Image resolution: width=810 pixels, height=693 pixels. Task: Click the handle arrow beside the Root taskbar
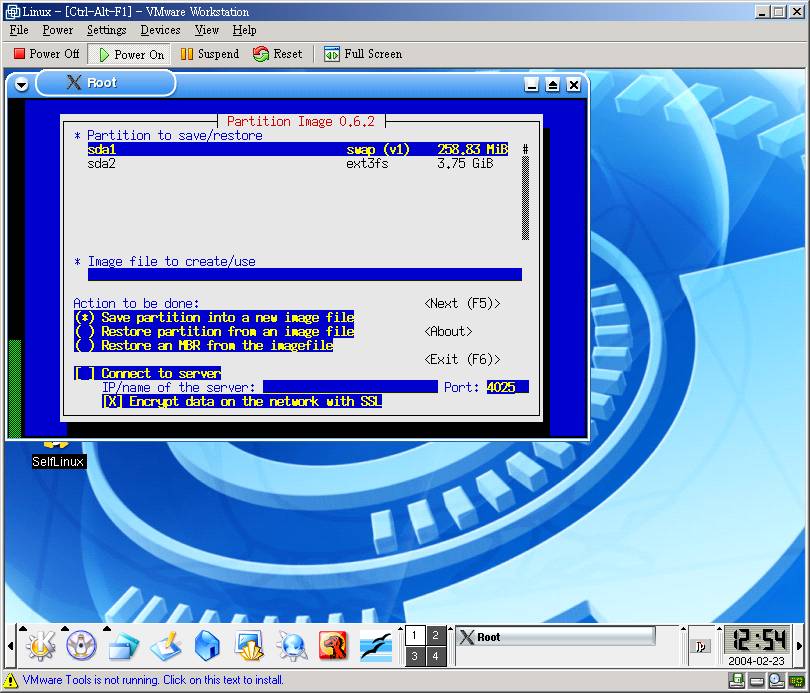[x=450, y=628]
